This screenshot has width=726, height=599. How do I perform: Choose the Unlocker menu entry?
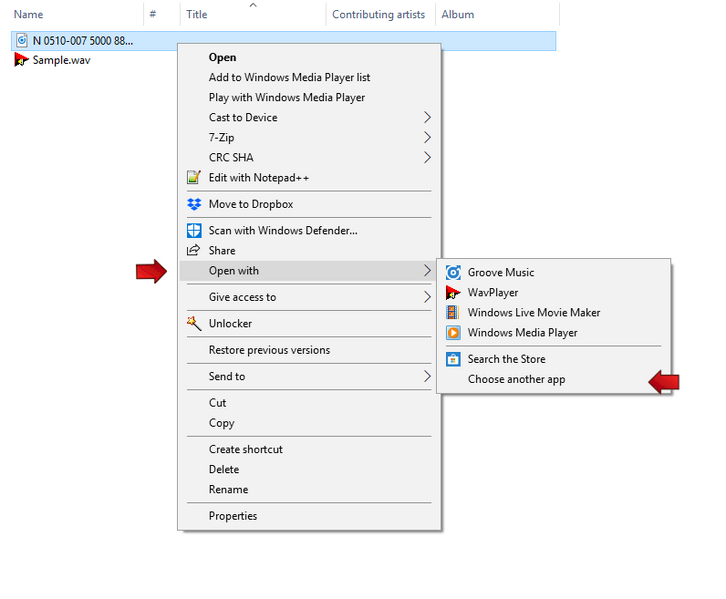click(x=309, y=324)
